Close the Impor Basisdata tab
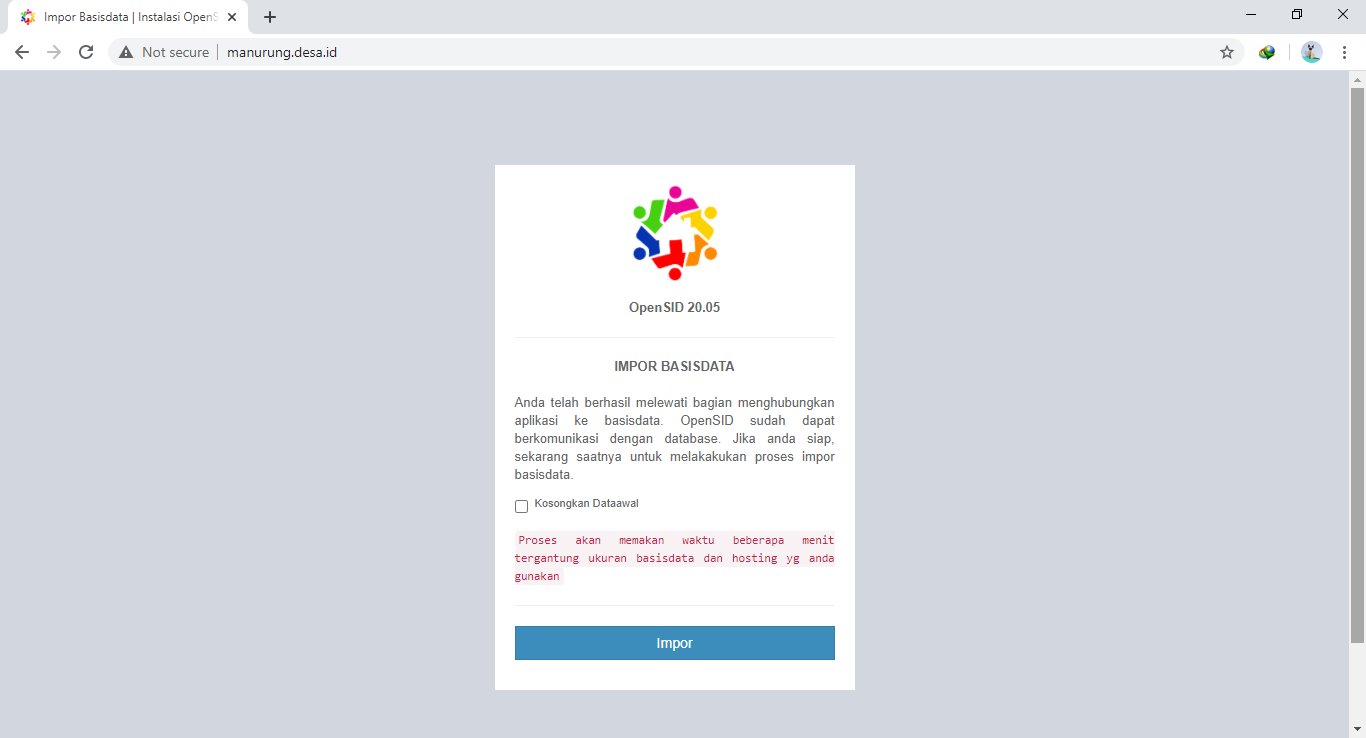Image resolution: width=1366 pixels, height=738 pixels. point(232,17)
